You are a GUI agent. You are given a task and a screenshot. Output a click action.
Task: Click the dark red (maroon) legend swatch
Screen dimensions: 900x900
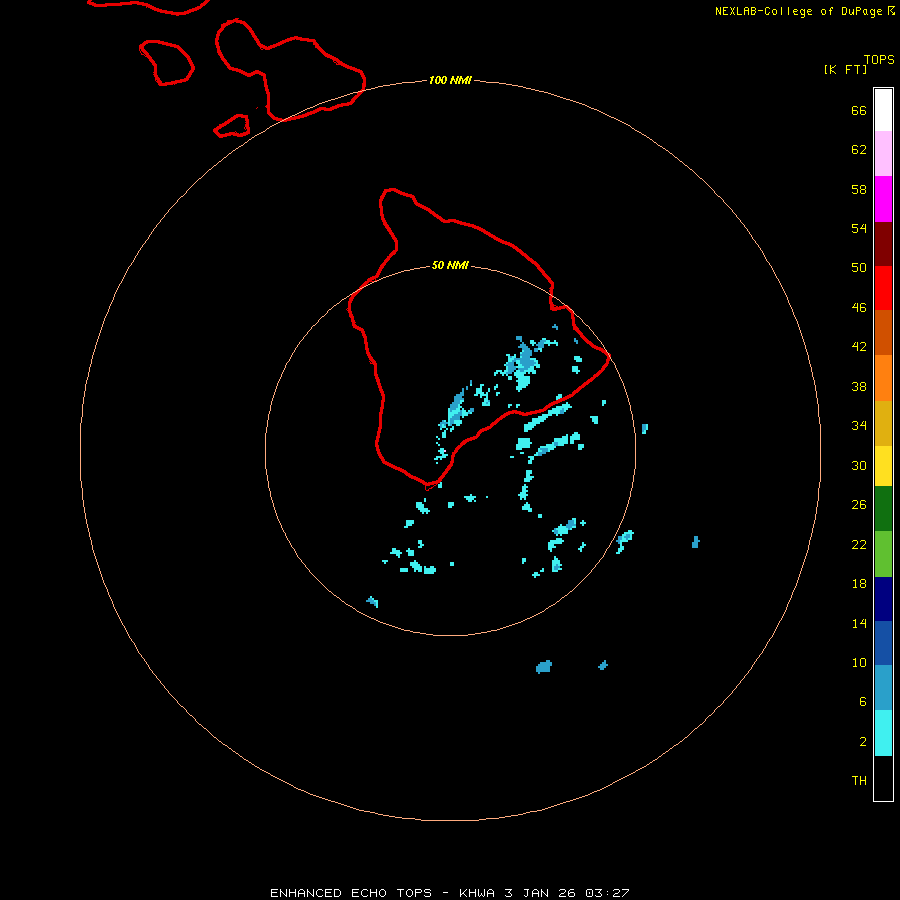coord(883,244)
